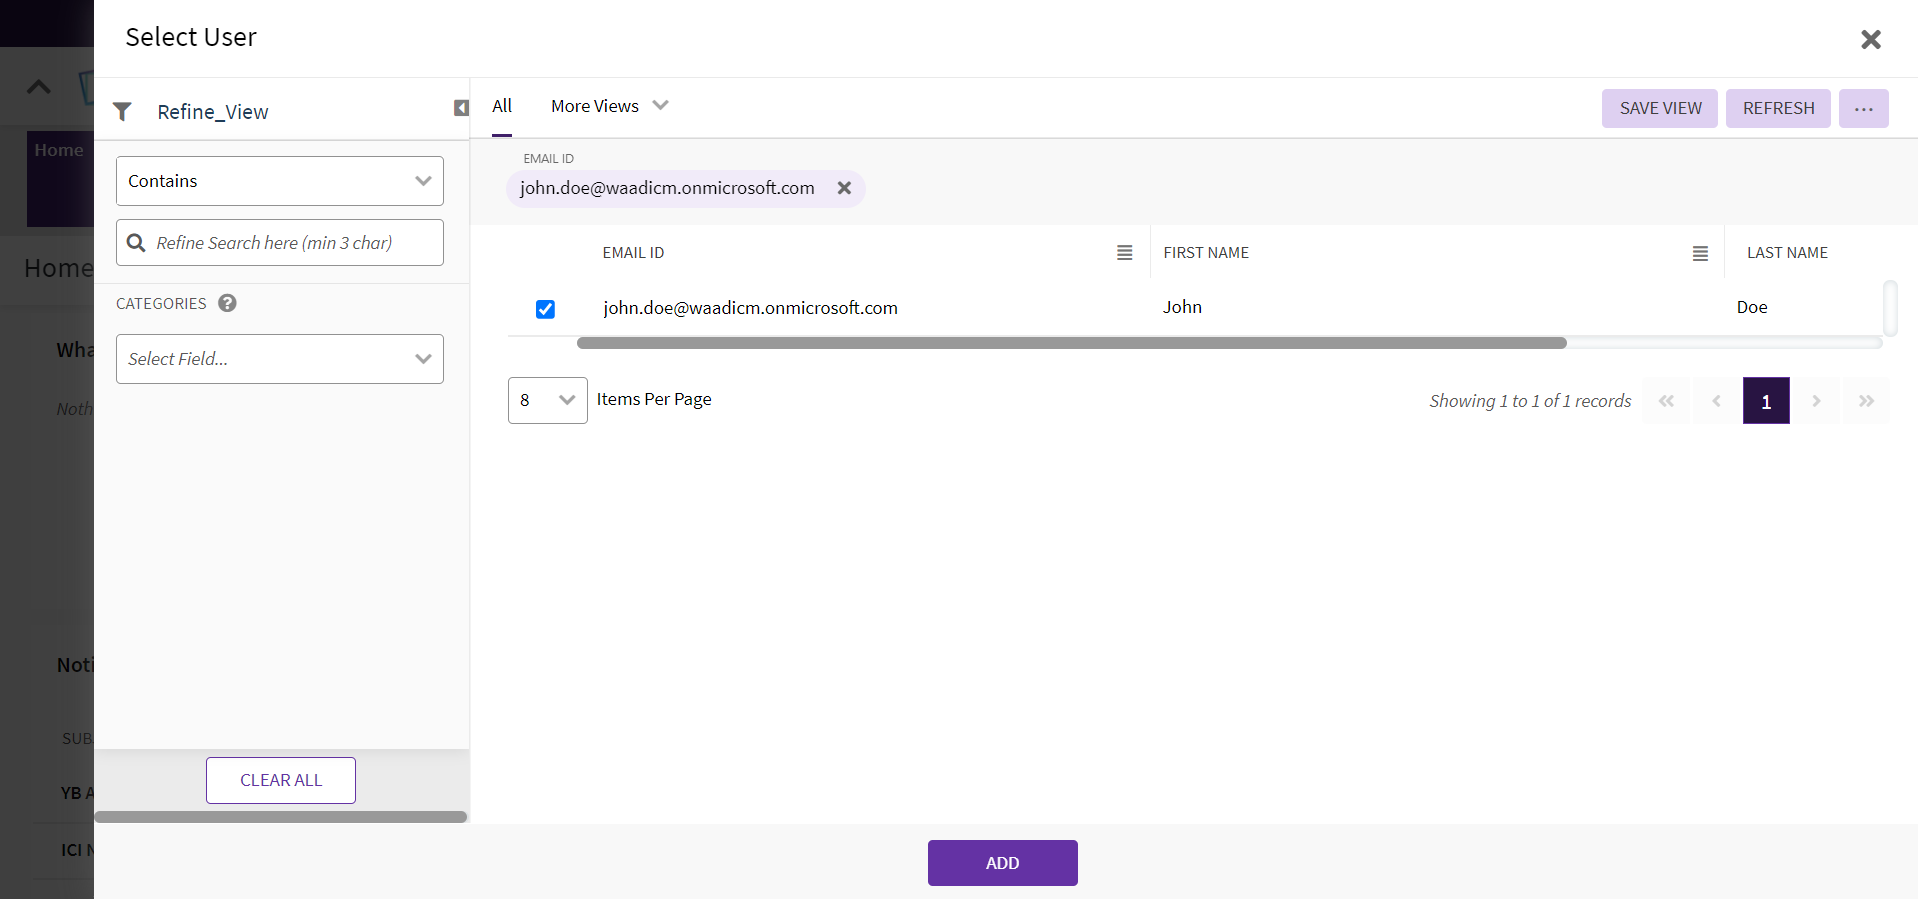Image resolution: width=1918 pixels, height=899 pixels.
Task: Close the Select User dialog
Action: coord(1870,39)
